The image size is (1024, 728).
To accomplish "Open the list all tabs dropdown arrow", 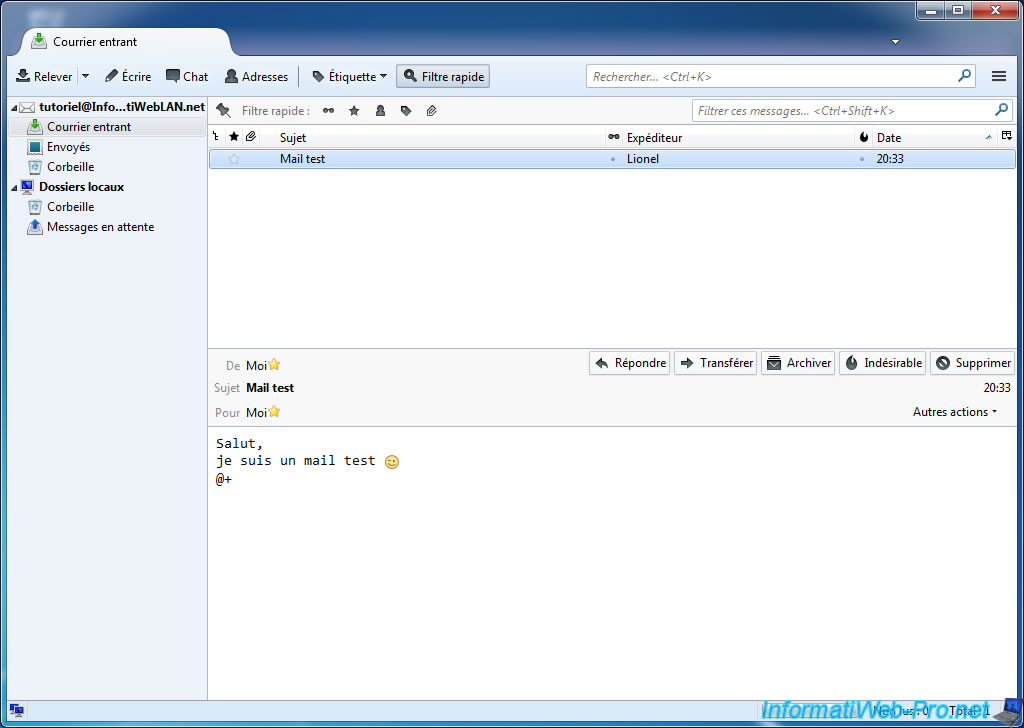I will click(895, 42).
